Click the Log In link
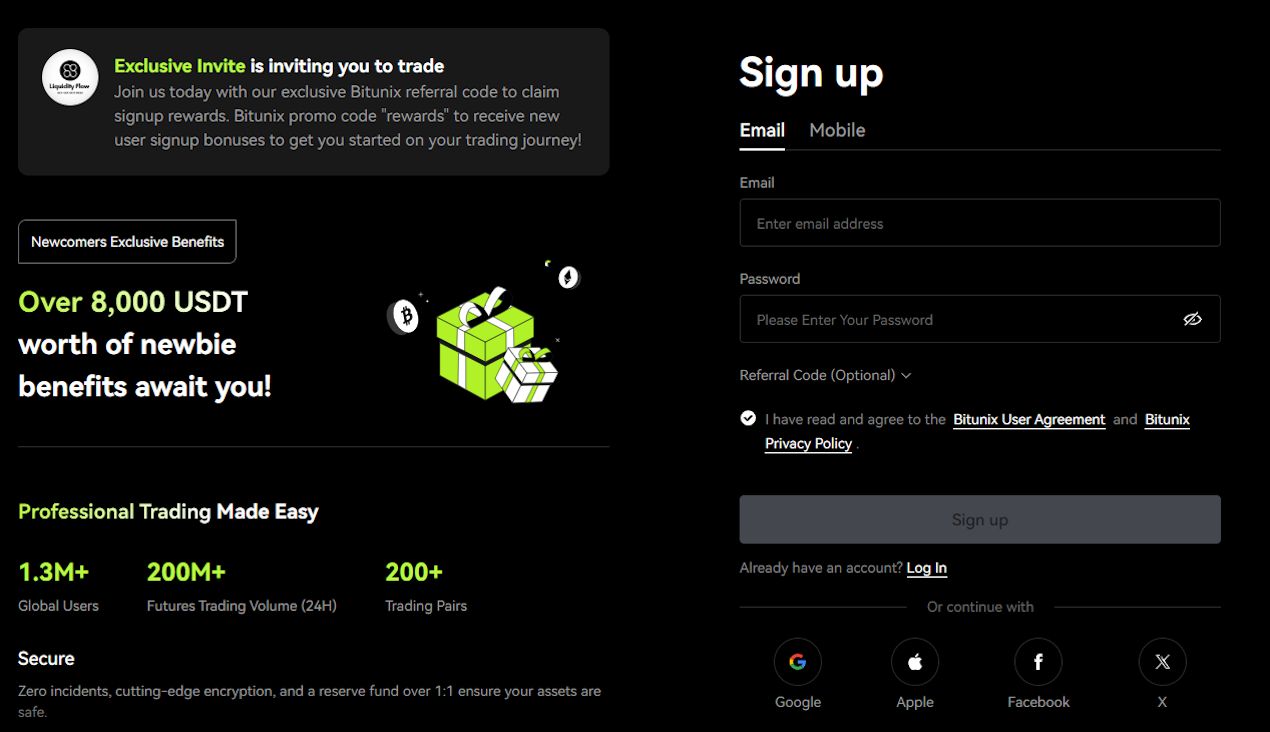The width and height of the screenshot is (1270, 732). click(x=926, y=567)
